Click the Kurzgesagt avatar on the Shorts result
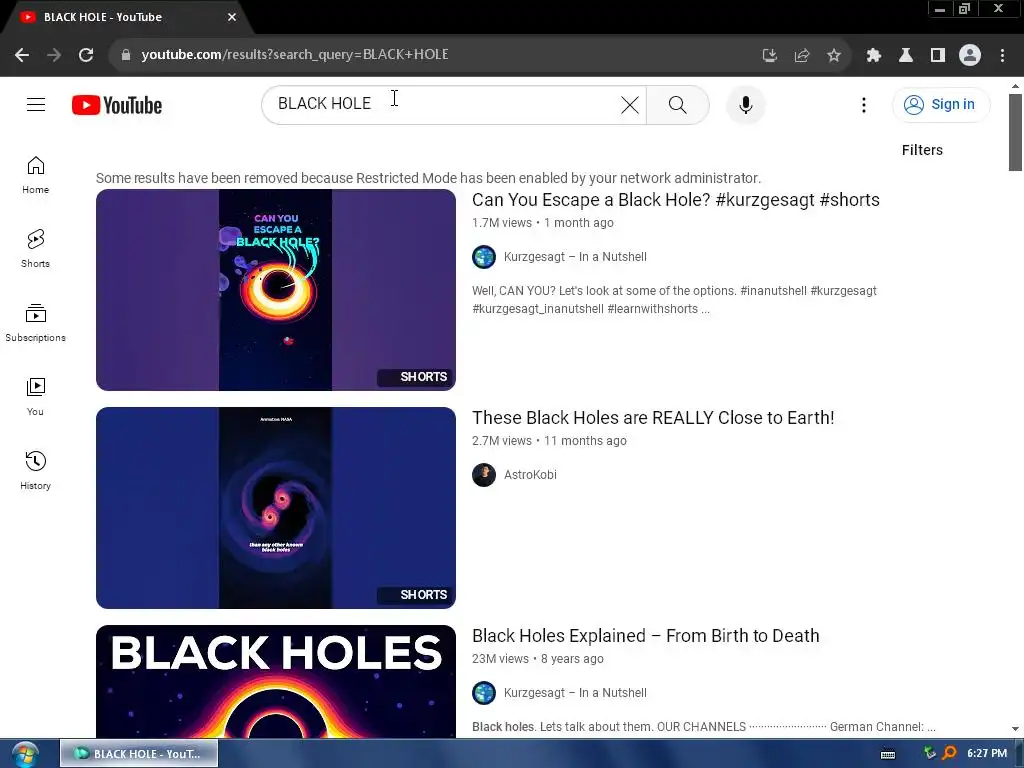Viewport: 1024px width, 768px height. click(484, 257)
